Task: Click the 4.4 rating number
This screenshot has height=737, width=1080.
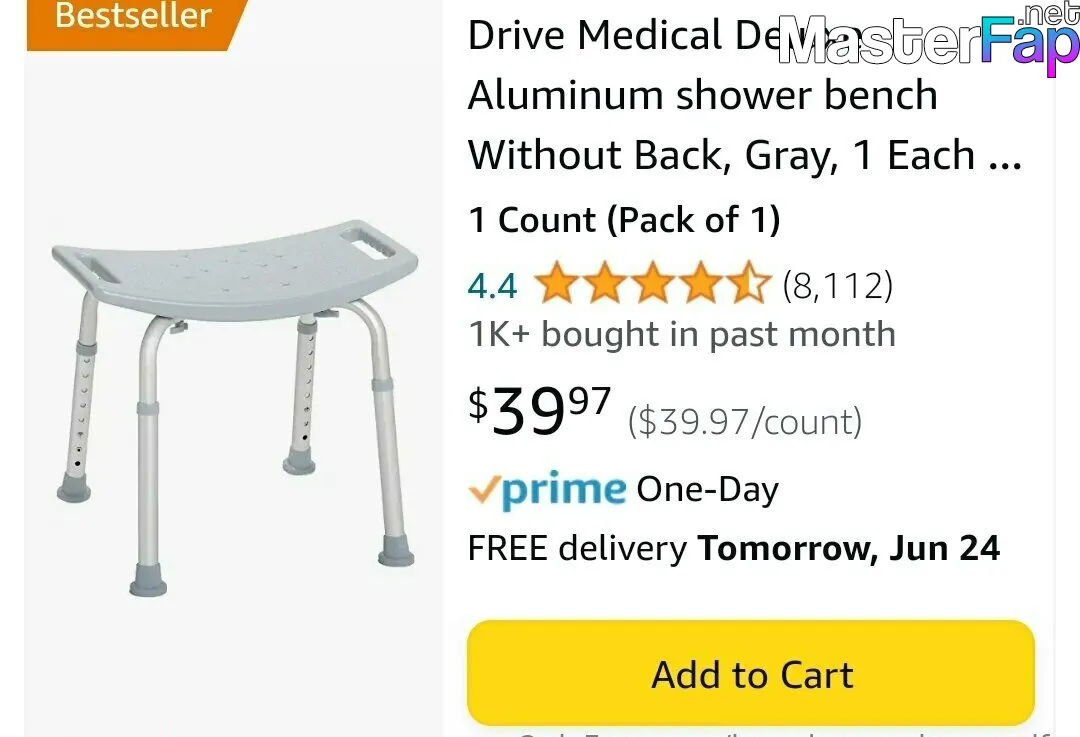Action: (492, 285)
